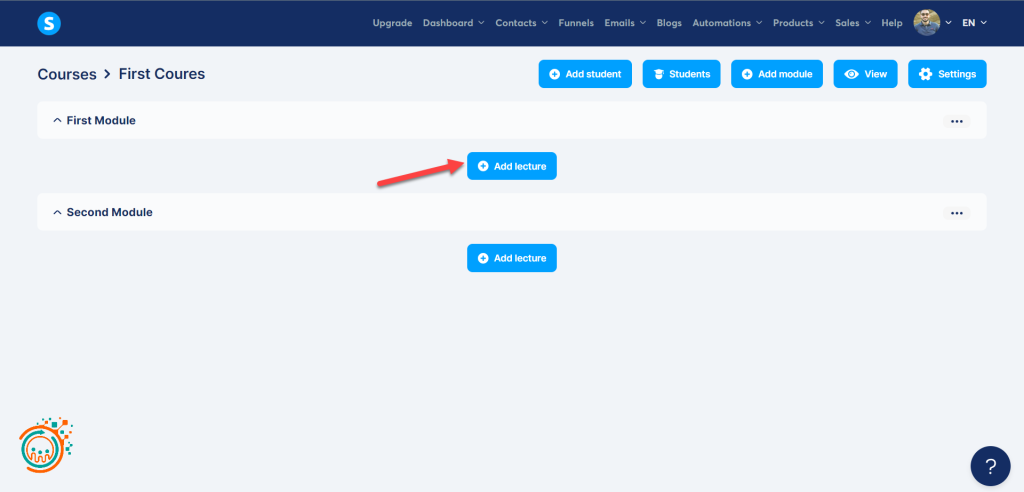The image size is (1024, 492).
Task: Open three-dots menu for Second Module
Action: 956,213
